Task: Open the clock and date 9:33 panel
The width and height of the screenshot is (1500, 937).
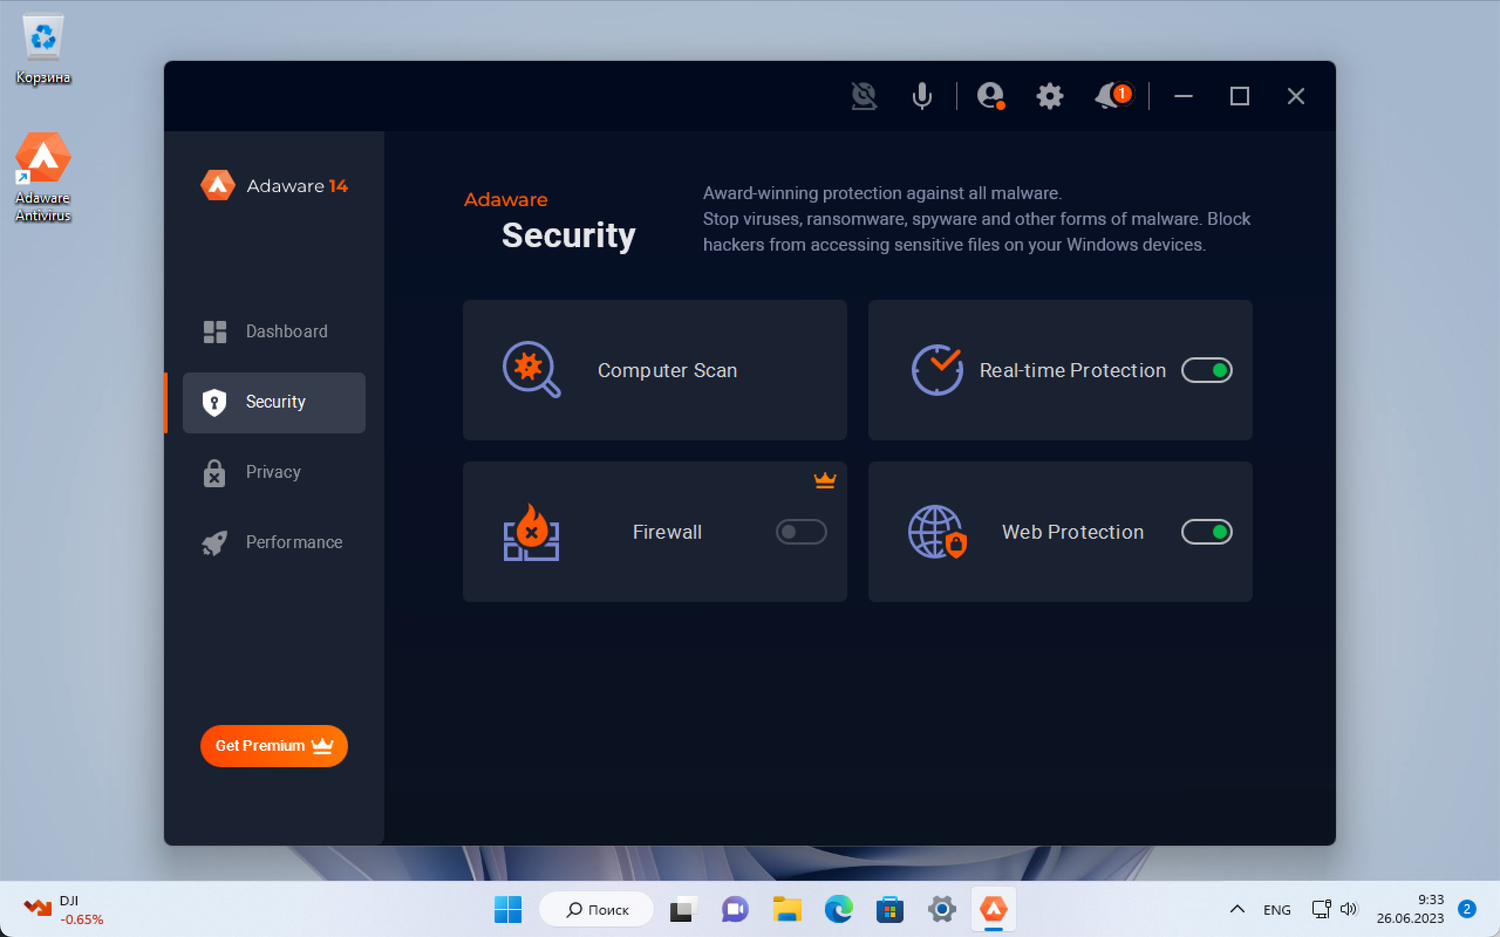Action: (1410, 909)
